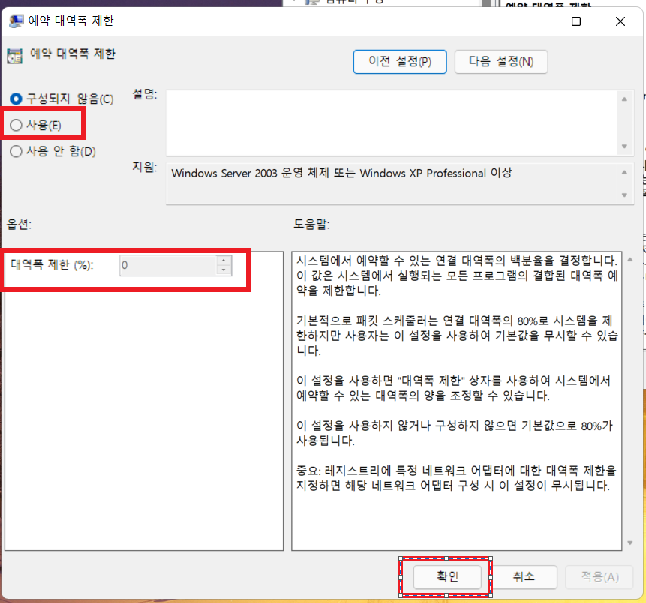
Task: Click the title bar window icon
Action: tap(16, 21)
